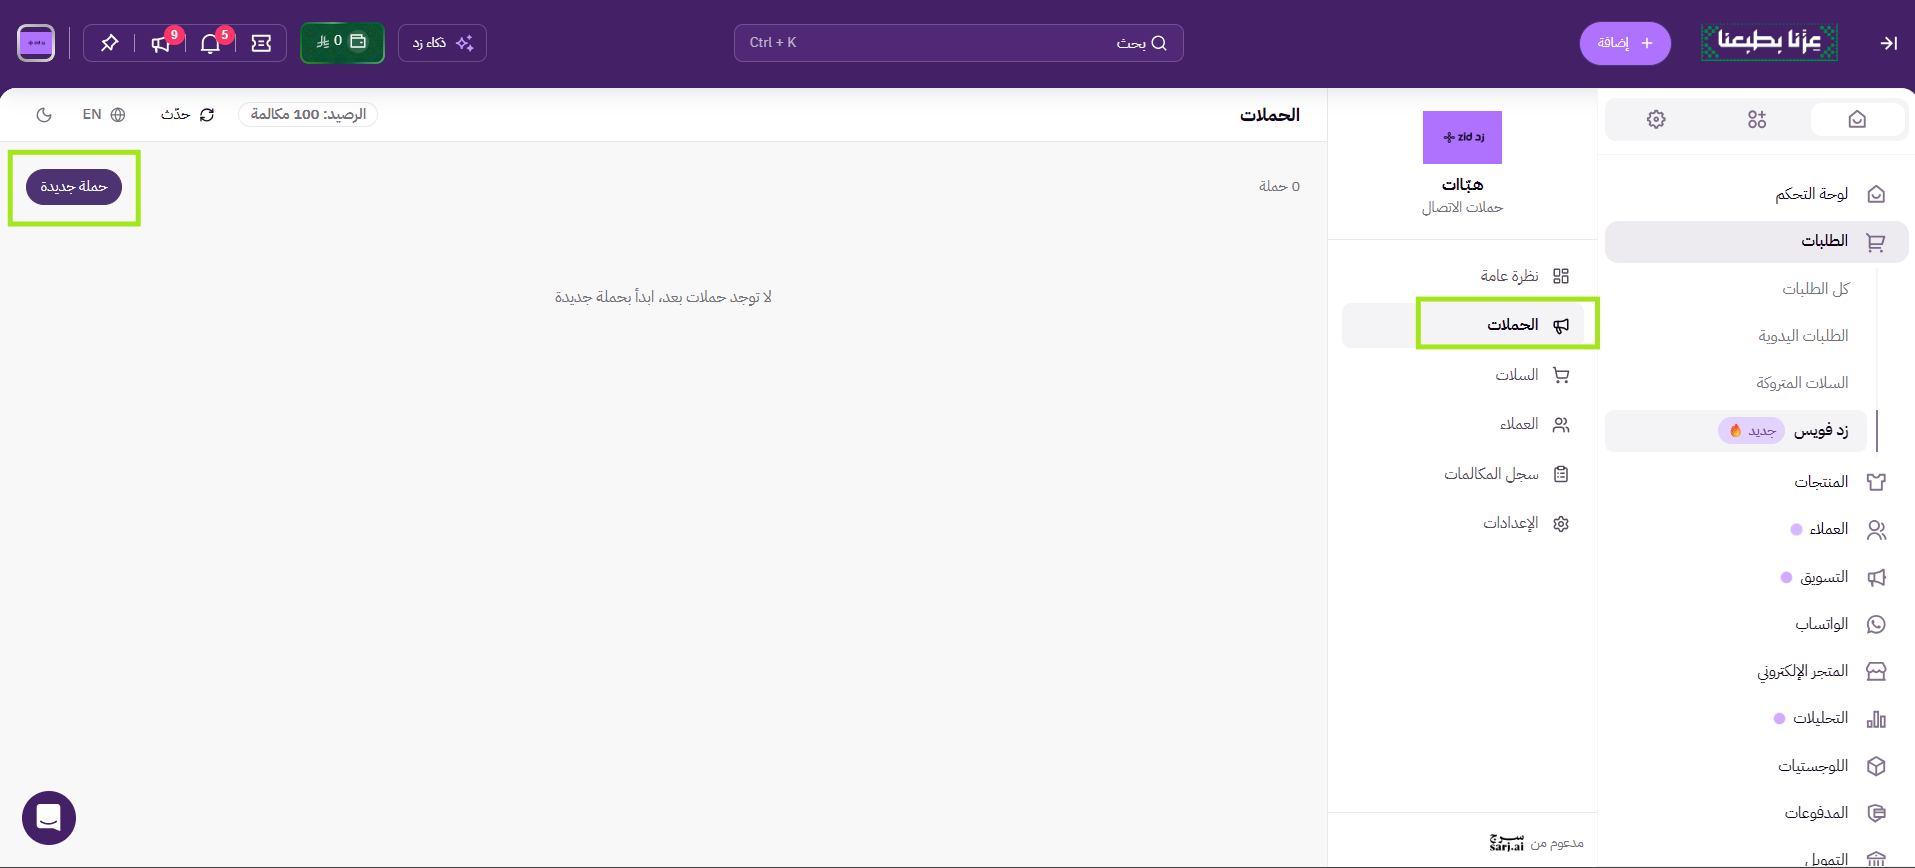Collapse the sidebar with the arrow icon
This screenshot has width=1915, height=868.
coord(1888,43)
